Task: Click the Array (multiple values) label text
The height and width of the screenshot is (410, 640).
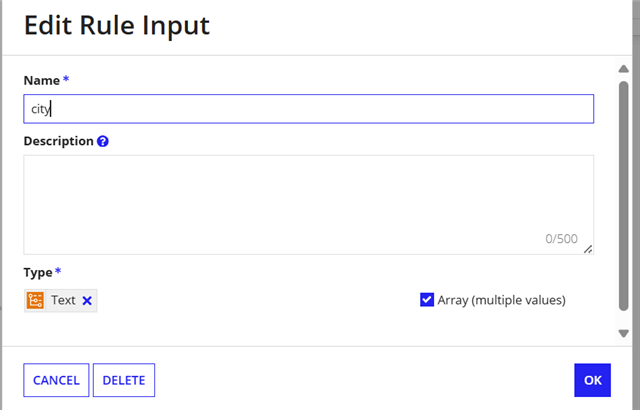Action: [x=502, y=300]
